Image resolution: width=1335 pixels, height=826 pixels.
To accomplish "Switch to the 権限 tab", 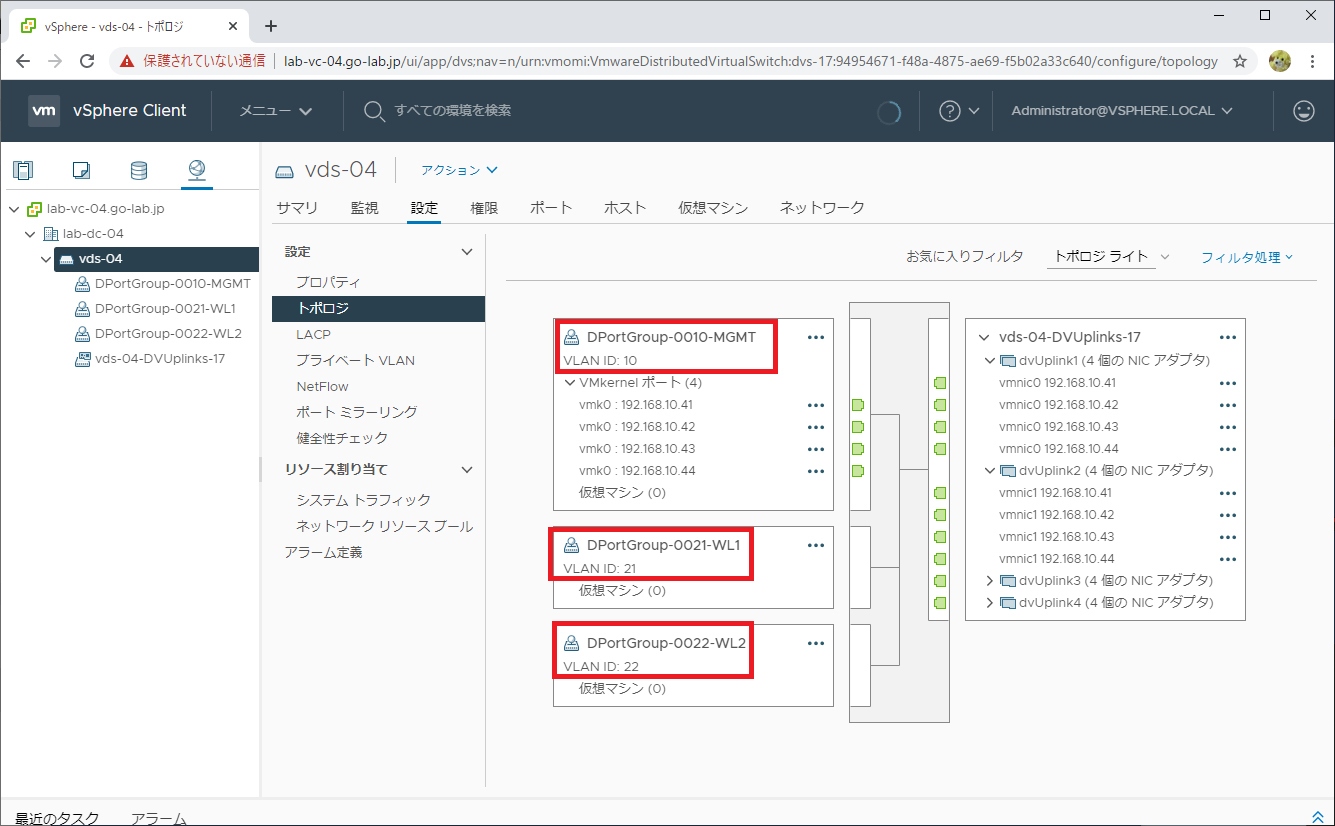I will [x=484, y=208].
